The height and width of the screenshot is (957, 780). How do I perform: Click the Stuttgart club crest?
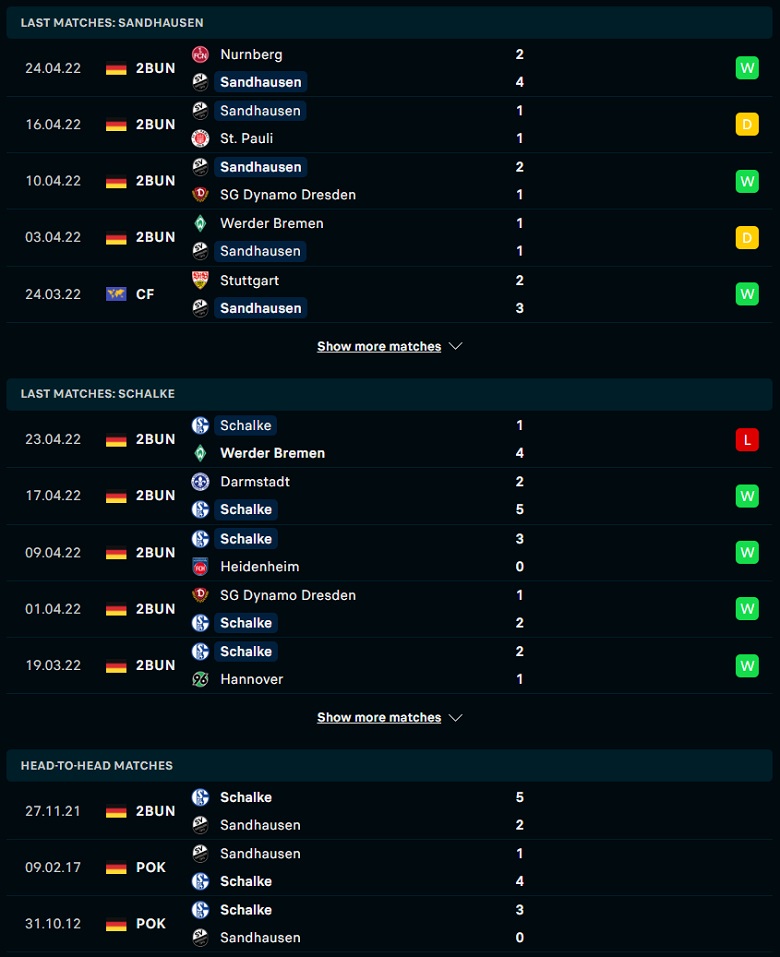pyautogui.click(x=200, y=280)
